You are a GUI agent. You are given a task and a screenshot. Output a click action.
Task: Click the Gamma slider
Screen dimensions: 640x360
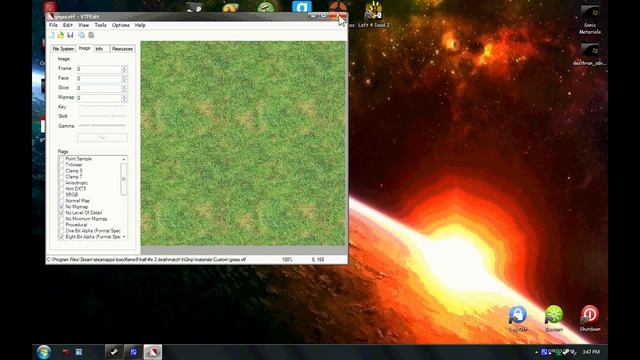click(x=102, y=126)
